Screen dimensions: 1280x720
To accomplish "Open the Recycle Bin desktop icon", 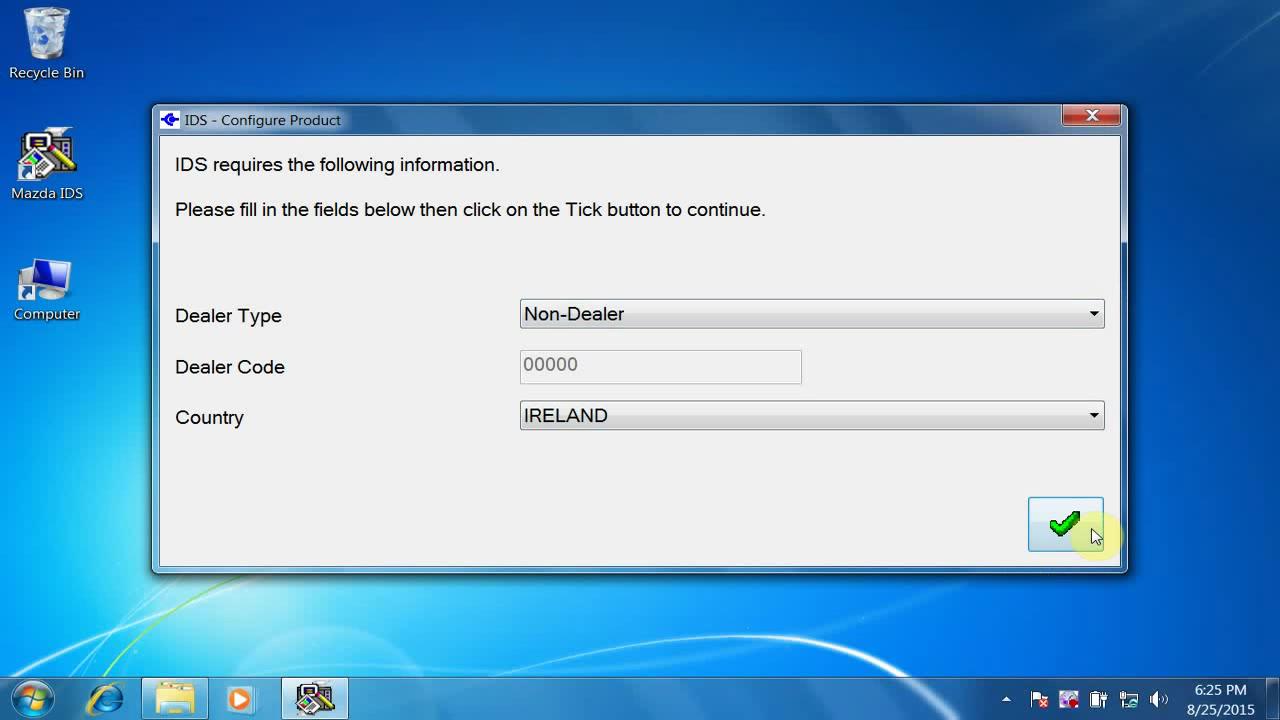I will tap(46, 44).
